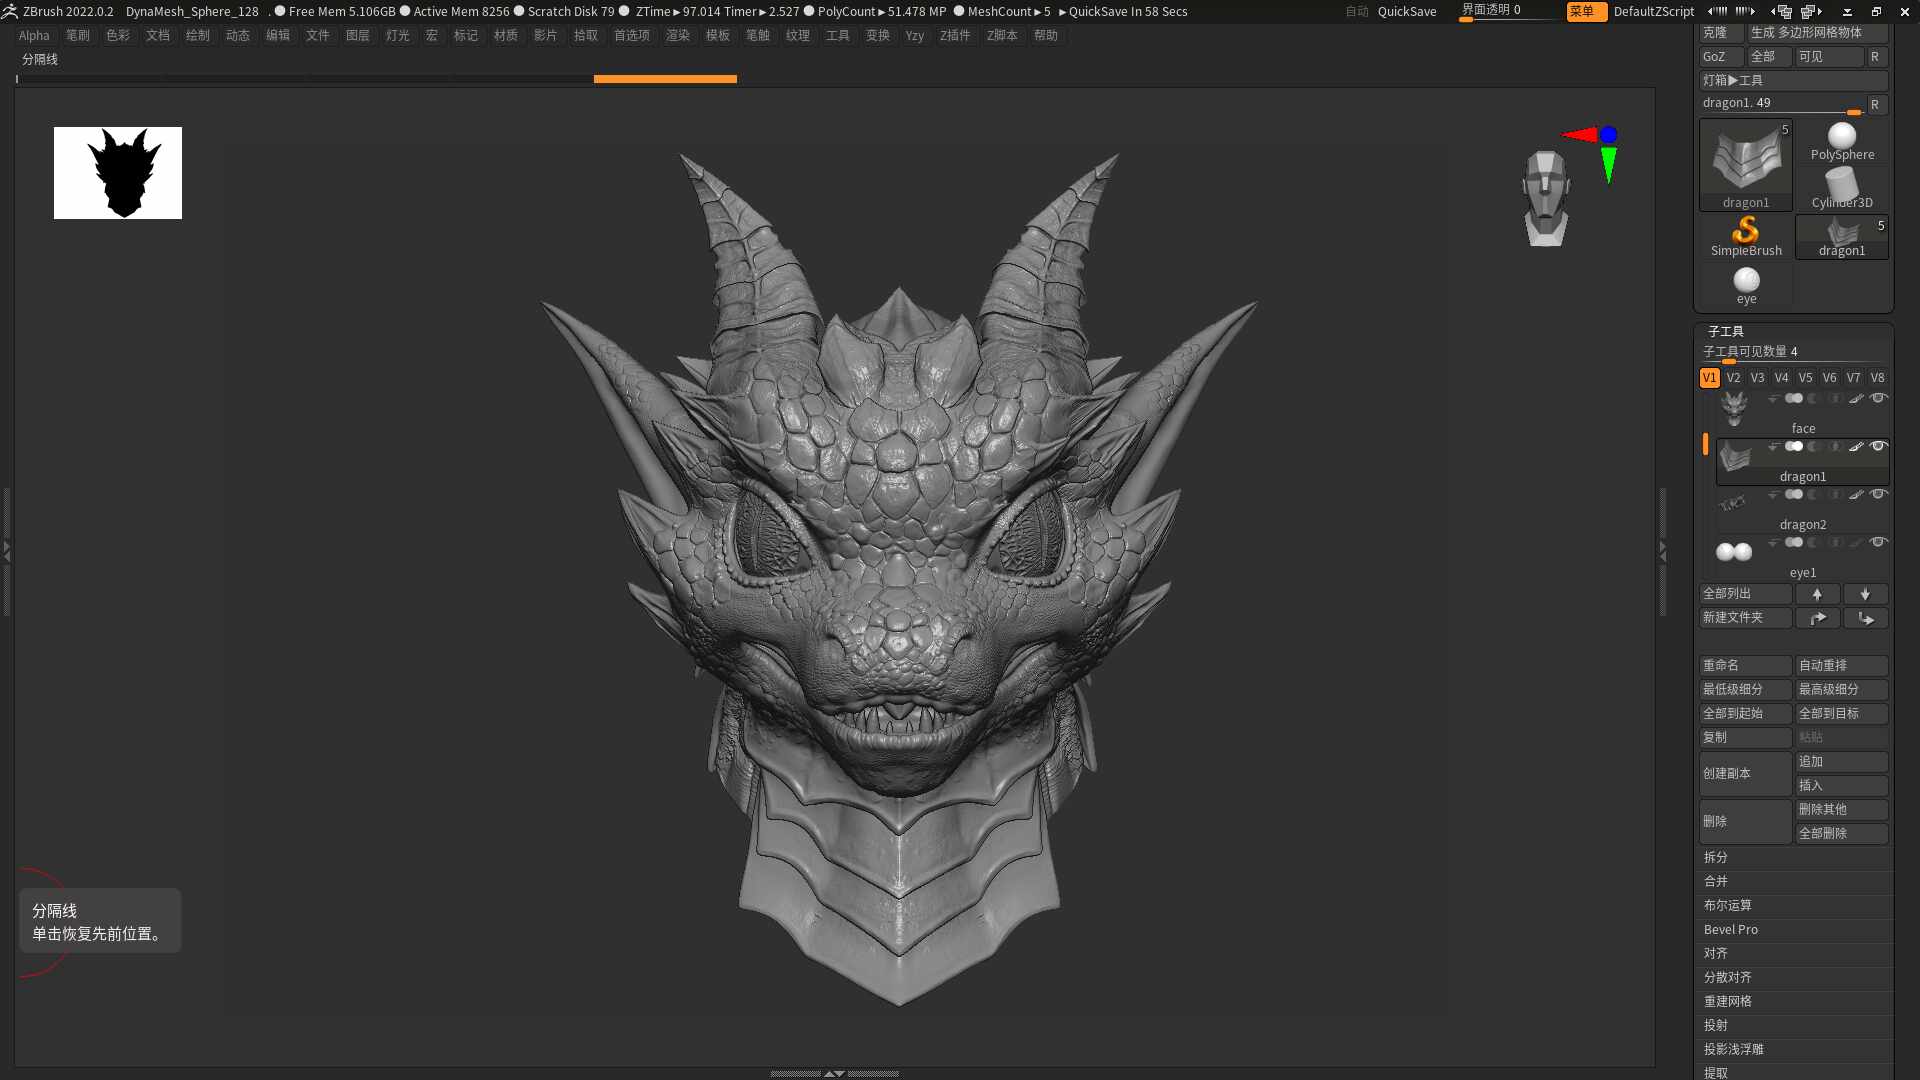Choose the PolySphere tool

click(x=1842, y=141)
